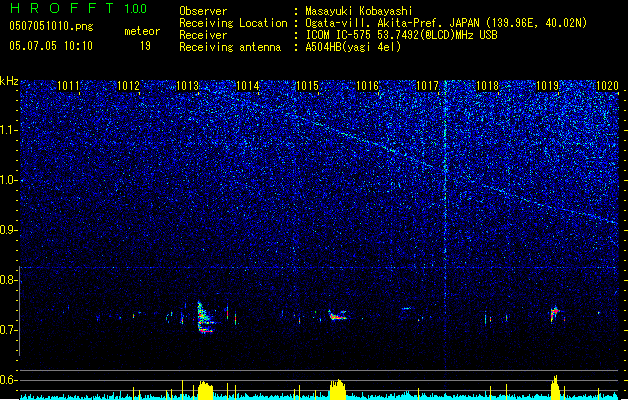The image size is (629, 400).
Task: Click the 1011 time axis label
Action: click(x=69, y=86)
